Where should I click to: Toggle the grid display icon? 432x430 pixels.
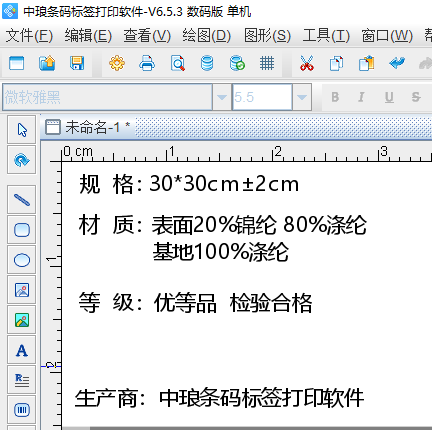(x=267, y=63)
